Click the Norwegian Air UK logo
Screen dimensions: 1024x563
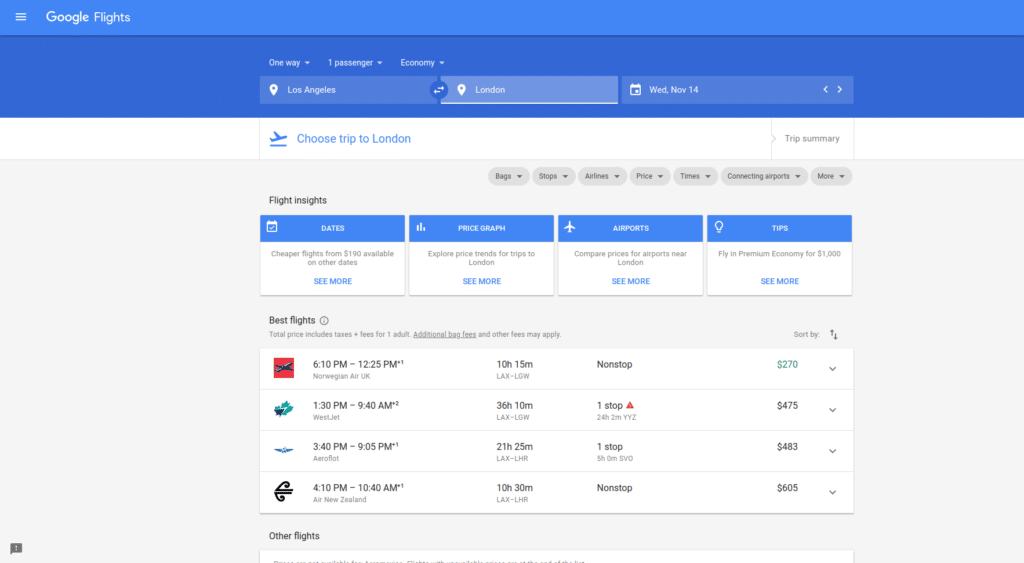pos(283,368)
